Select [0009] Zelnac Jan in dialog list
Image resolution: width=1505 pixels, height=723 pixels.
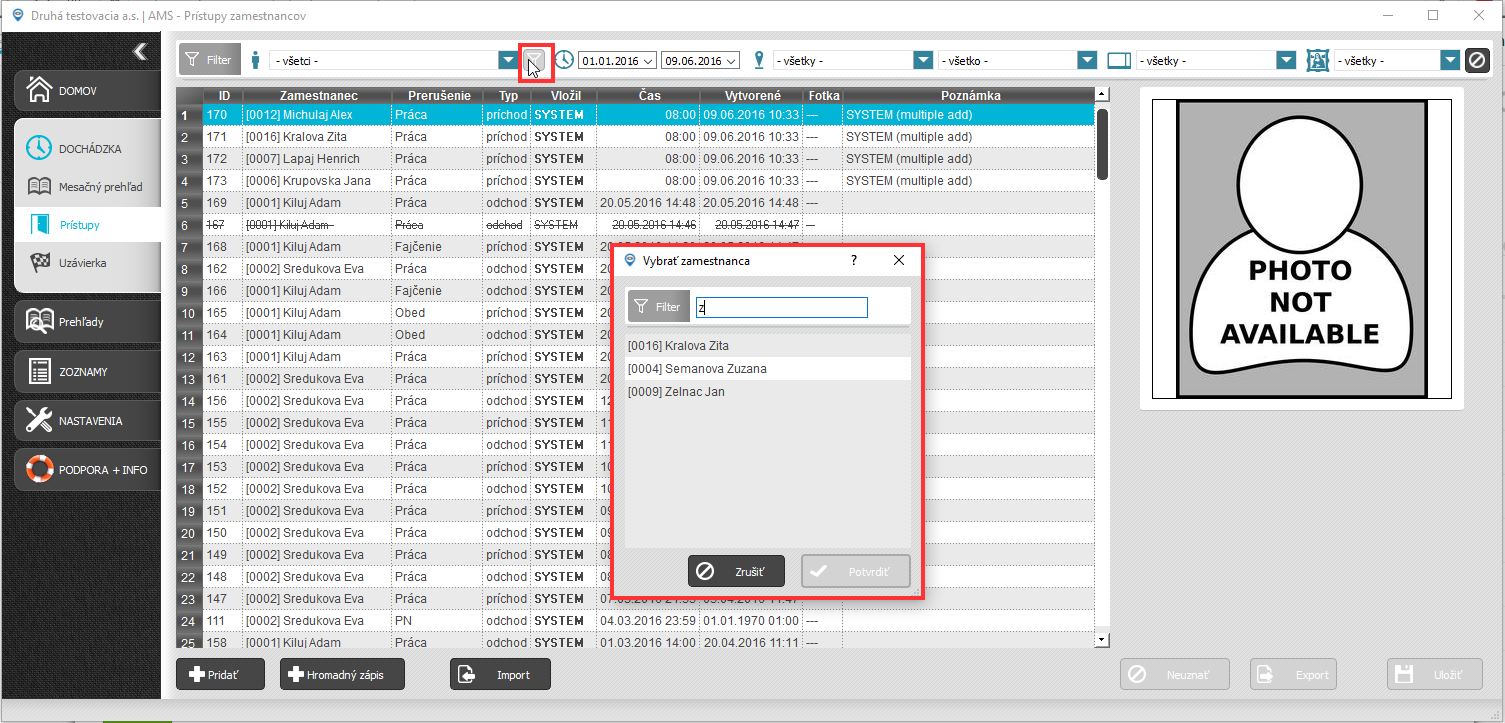(x=768, y=392)
